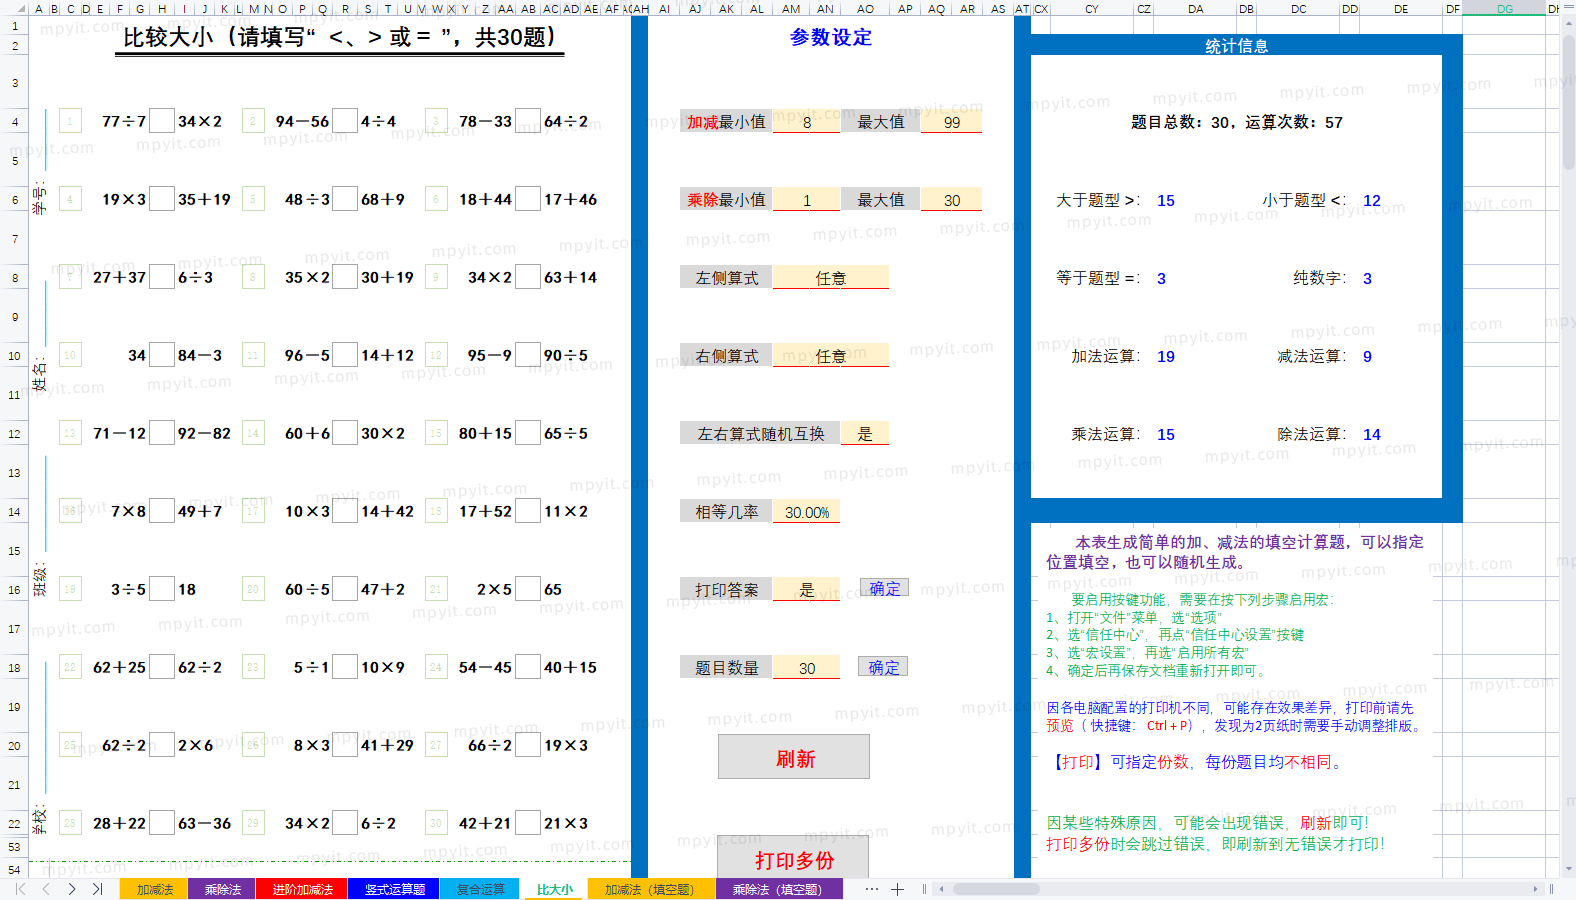The width and height of the screenshot is (1576, 900).
Task: Click the scroll-right arrow of horizontal scrollbar
Action: pyautogui.click(x=1535, y=889)
